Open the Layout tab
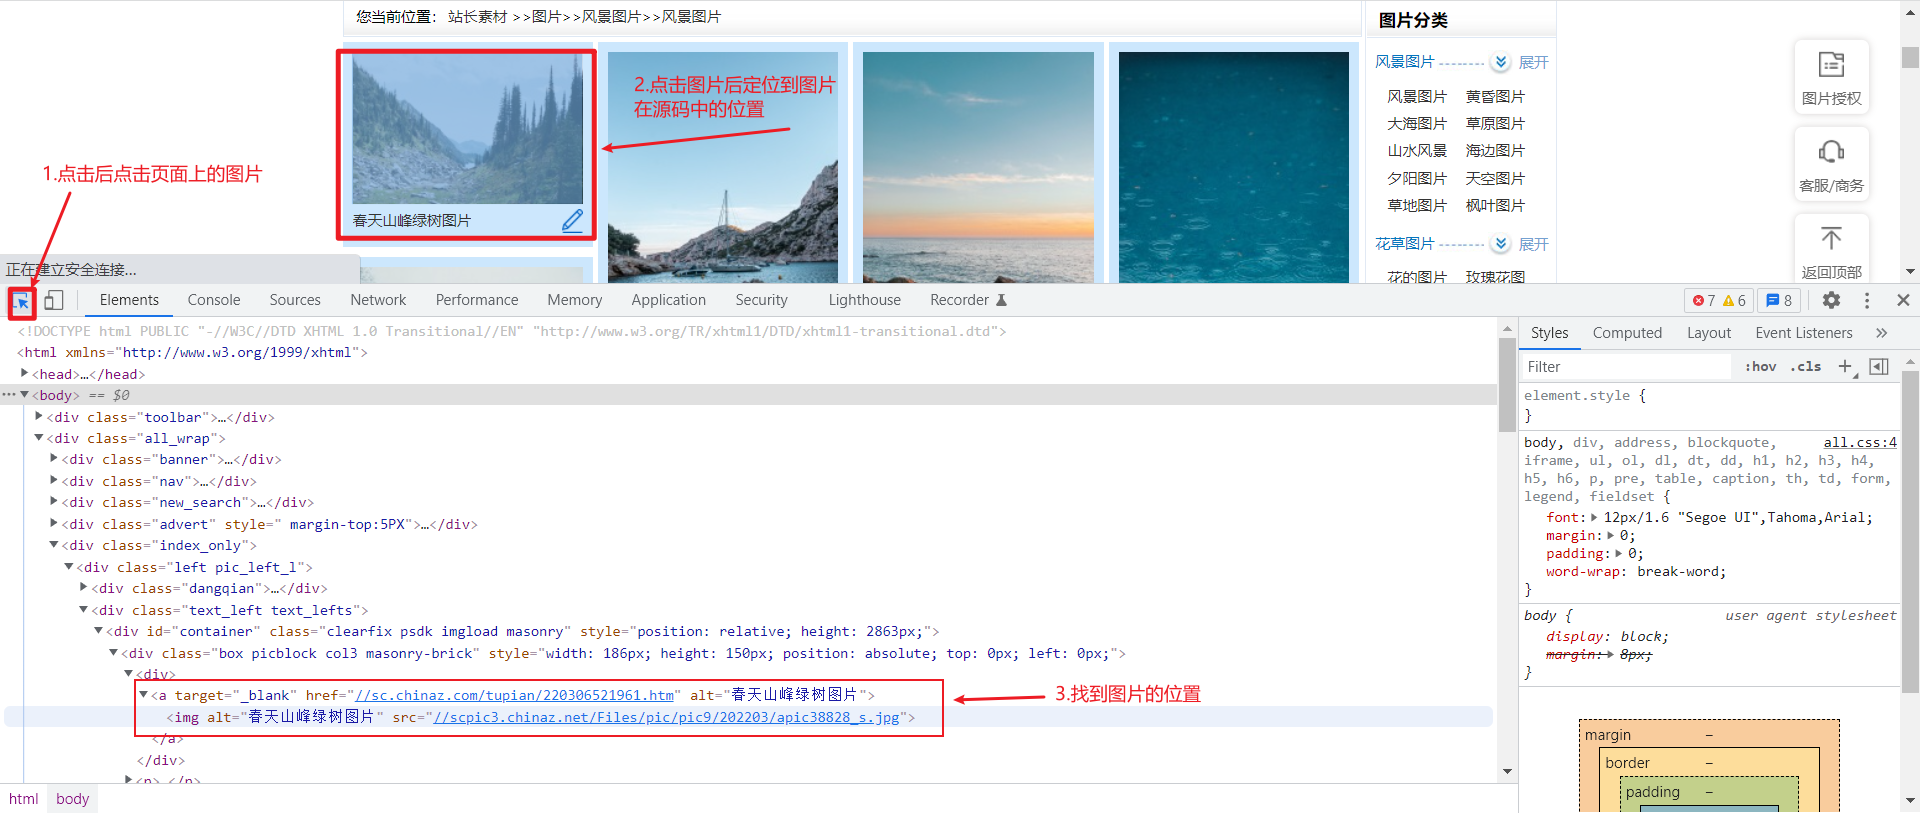The image size is (1920, 813). tap(1709, 333)
